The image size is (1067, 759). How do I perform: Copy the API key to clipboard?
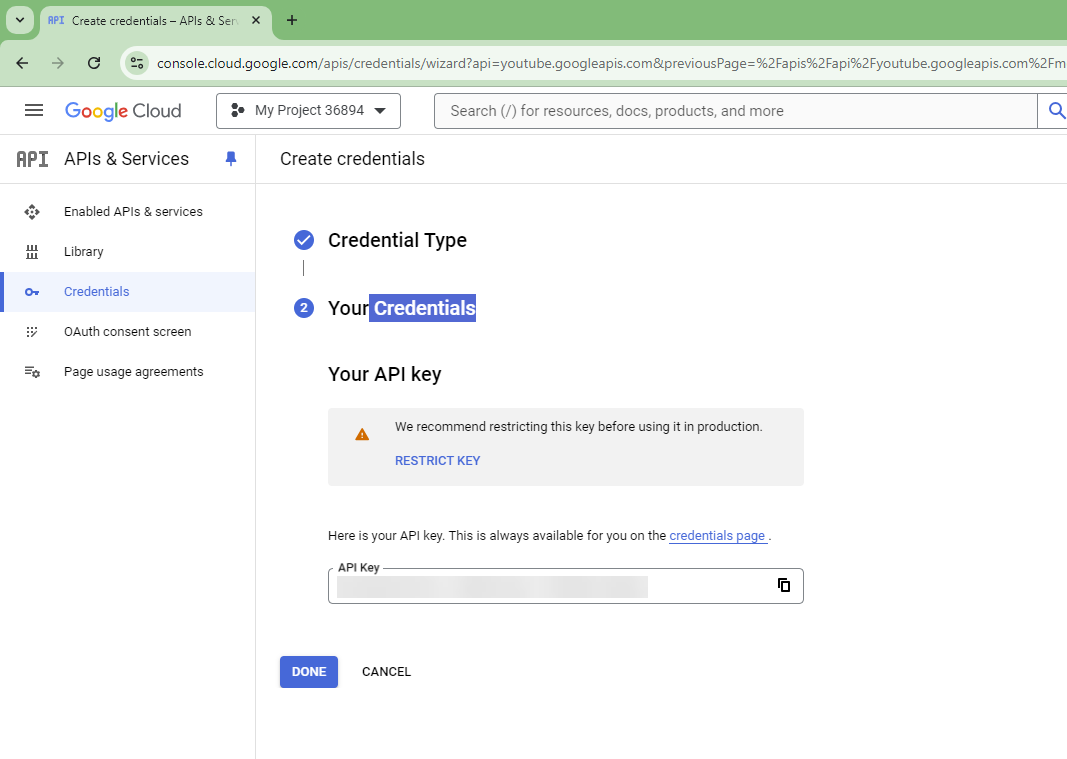[x=784, y=585]
